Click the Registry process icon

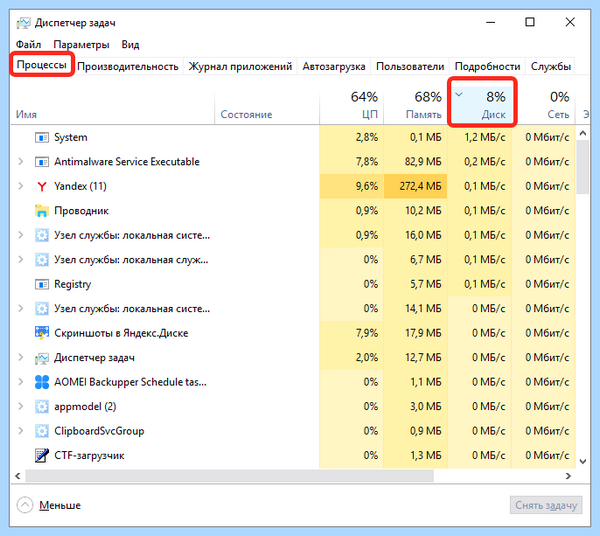(42, 284)
